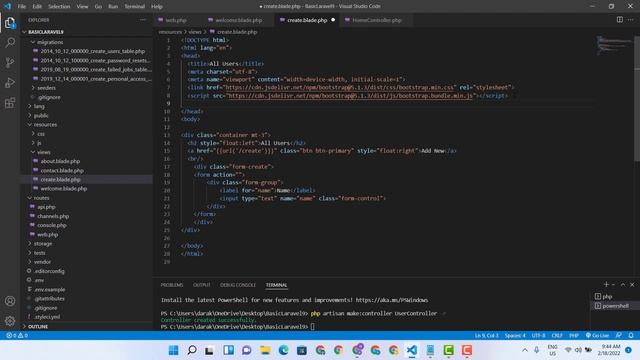Viewport: 640px width, 360px height.
Task: Click the editor minimap preview
Action: [613, 45]
